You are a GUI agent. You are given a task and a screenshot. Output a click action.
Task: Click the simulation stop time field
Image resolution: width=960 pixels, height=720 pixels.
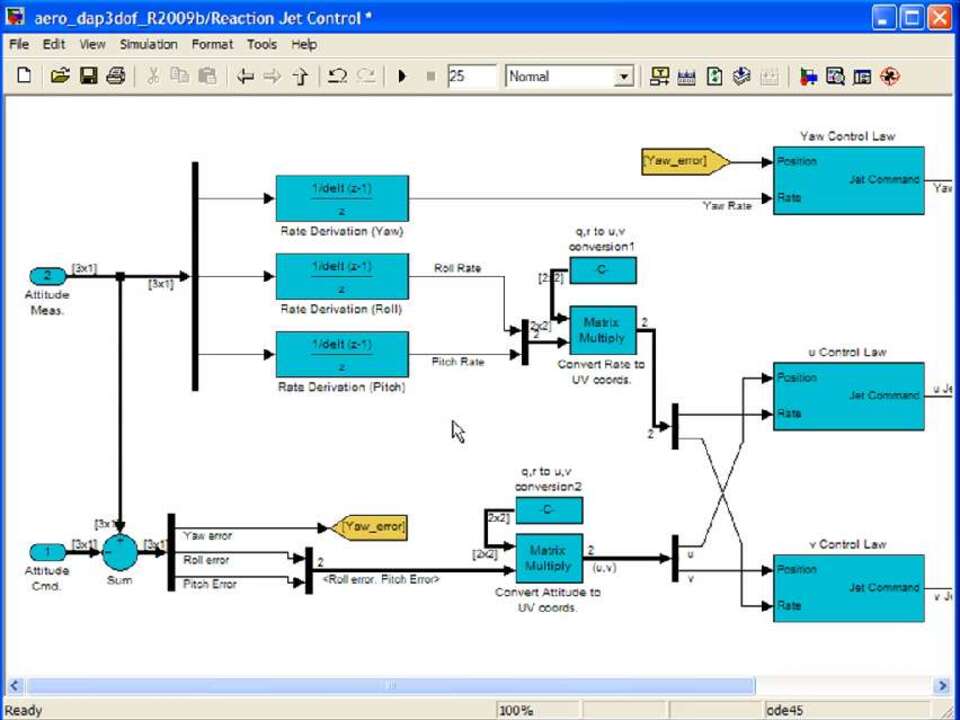click(471, 76)
